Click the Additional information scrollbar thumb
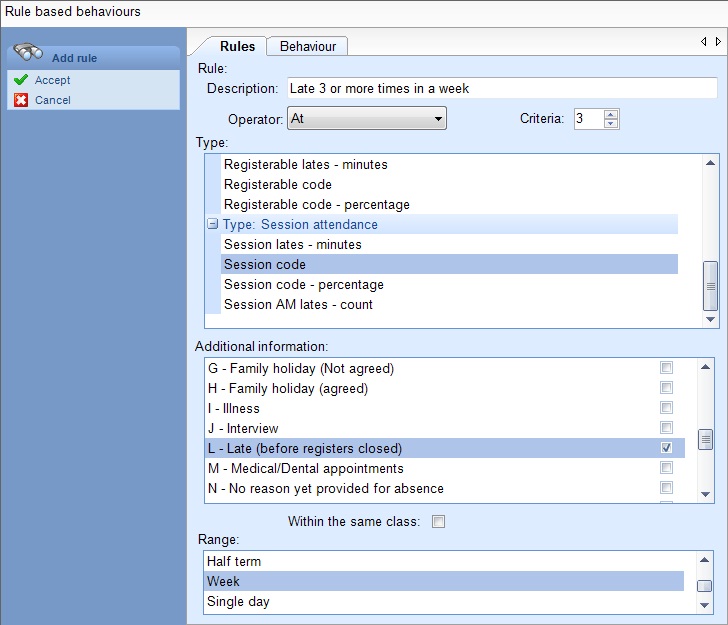728x625 pixels. click(706, 440)
